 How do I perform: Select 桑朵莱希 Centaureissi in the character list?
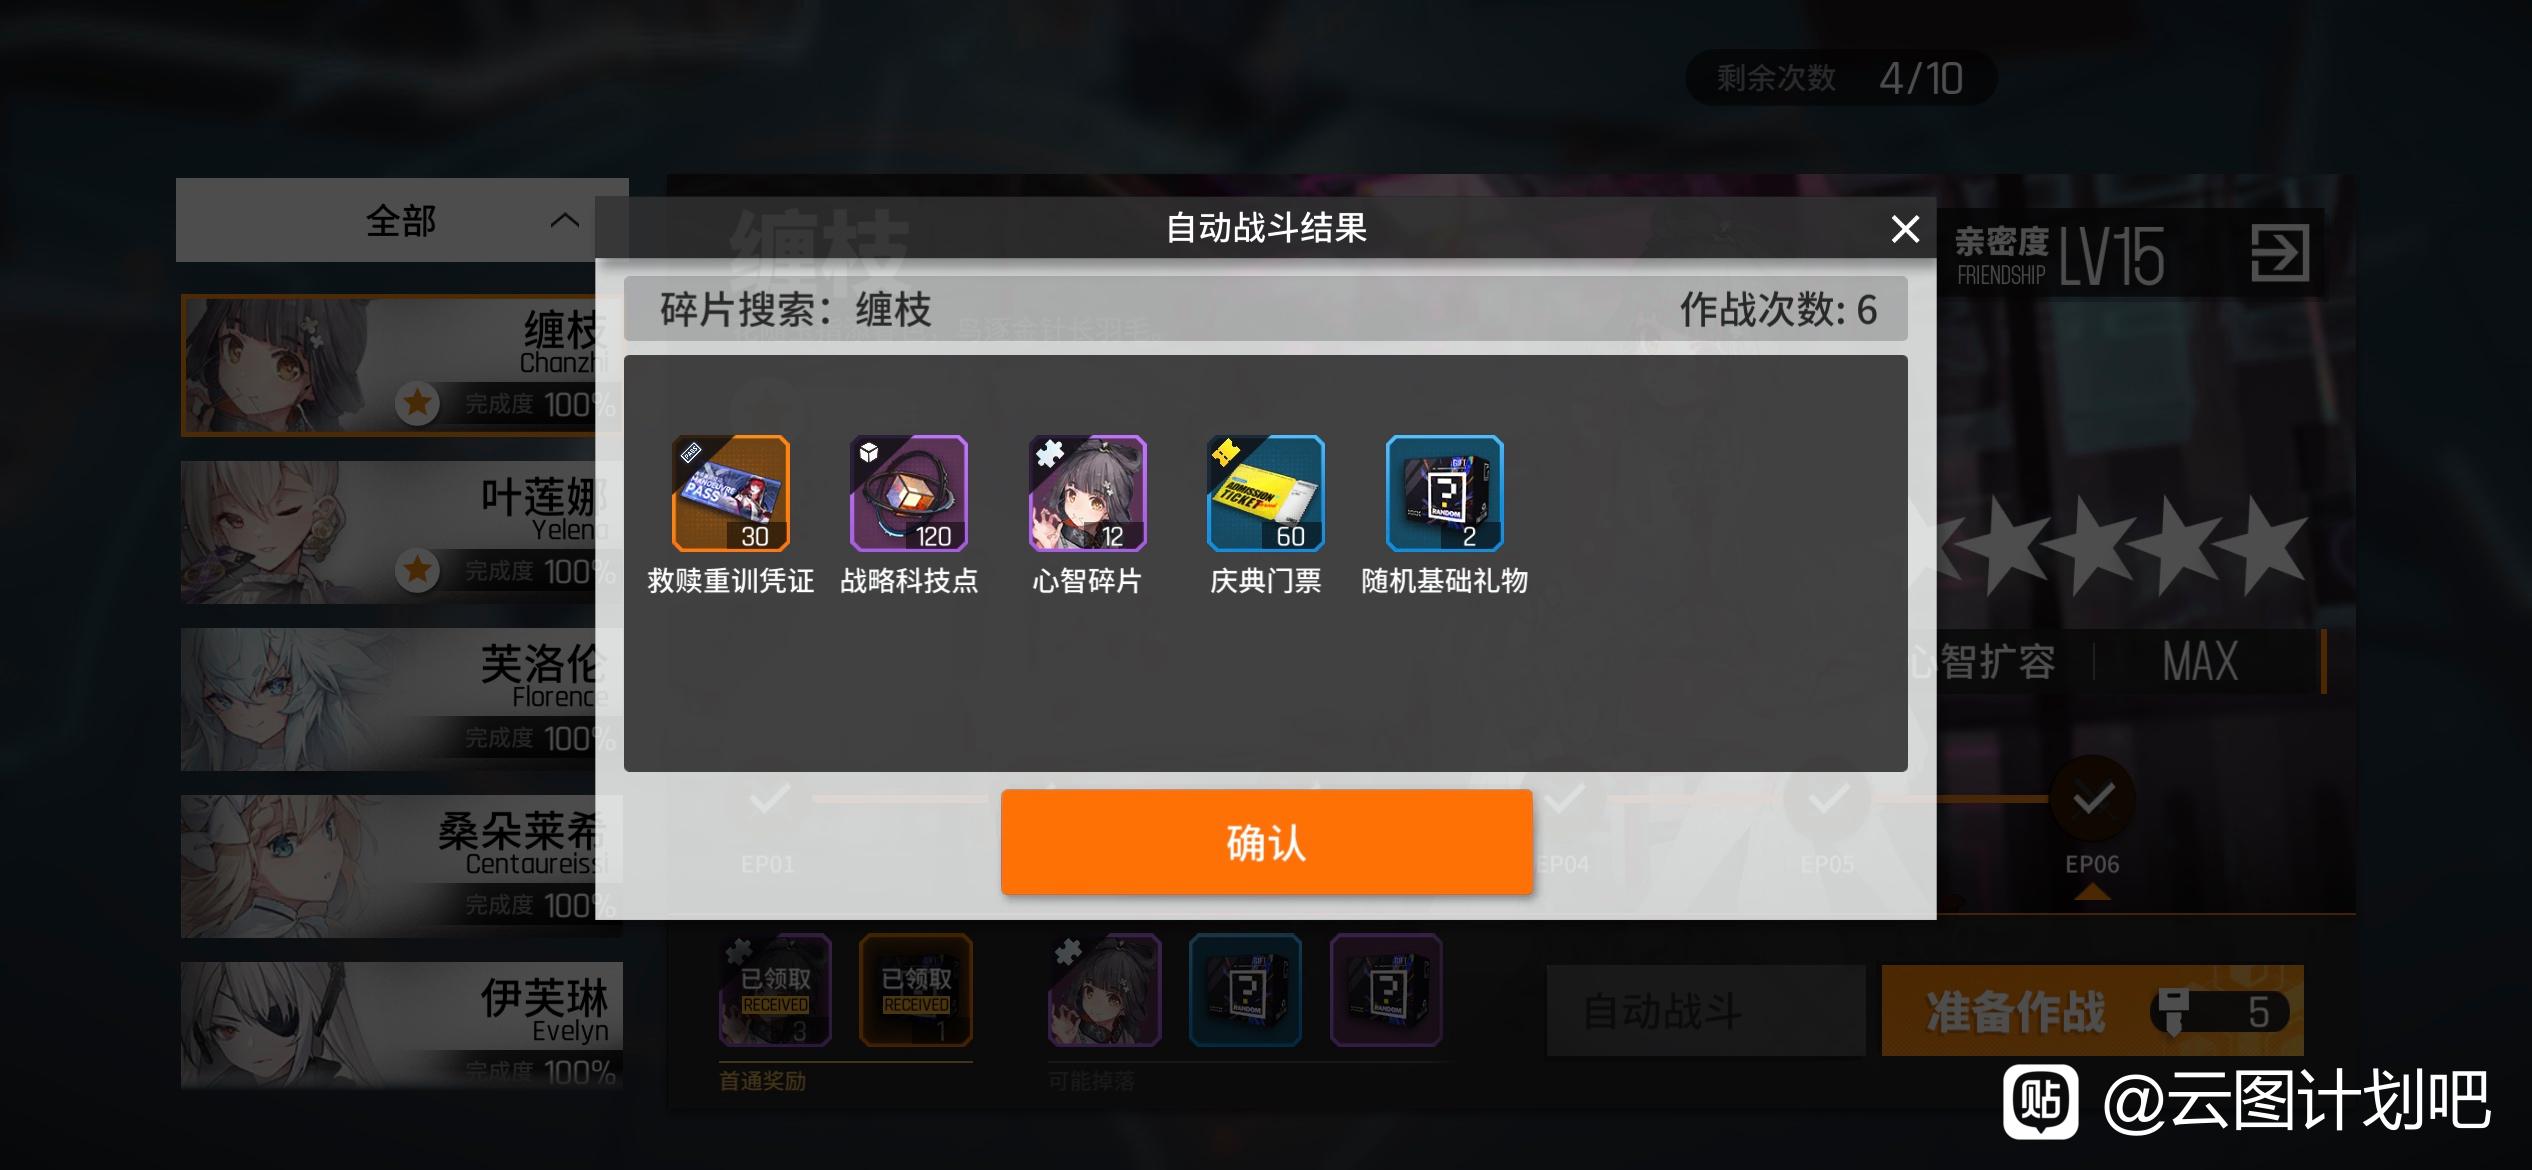[400, 866]
